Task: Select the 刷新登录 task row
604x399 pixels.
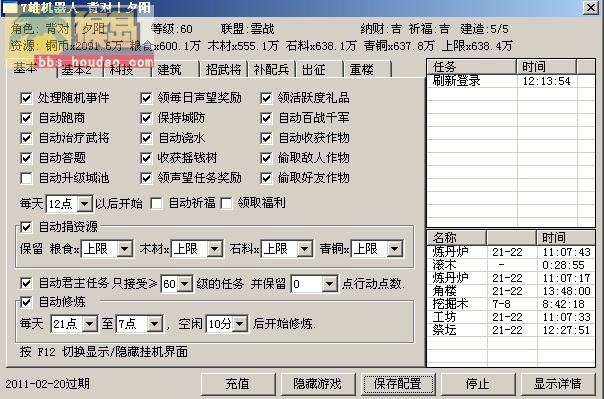Action: point(511,81)
